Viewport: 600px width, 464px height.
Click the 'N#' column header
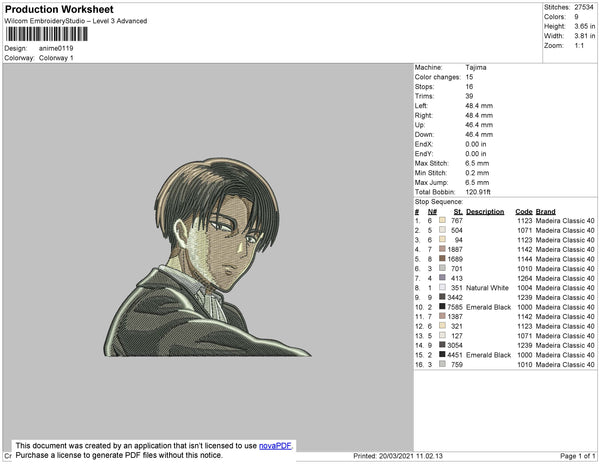pos(432,212)
